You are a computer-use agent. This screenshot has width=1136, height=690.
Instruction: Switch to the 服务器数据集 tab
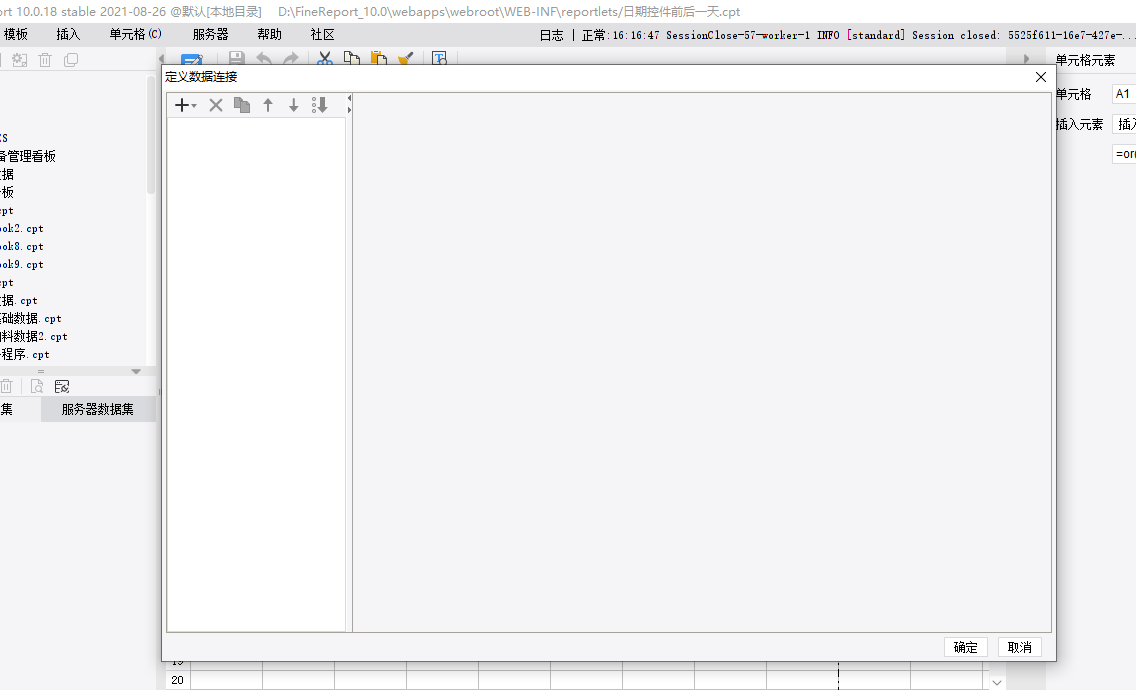click(98, 410)
